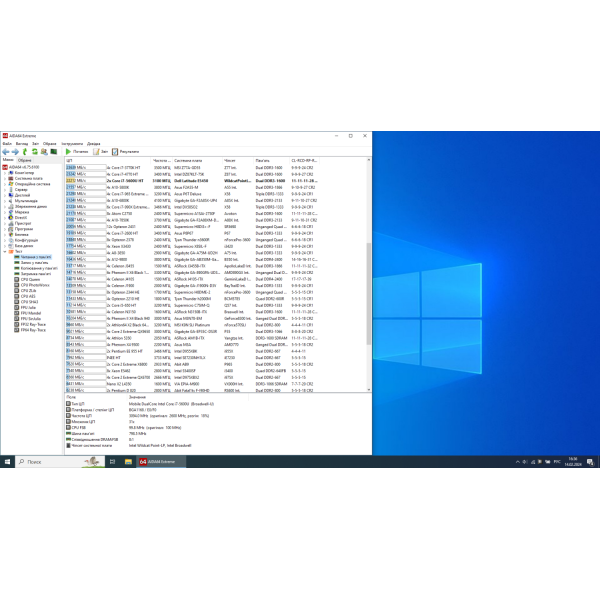Show hidden tray icons chevron
This screenshot has height=600, width=600.
518,462
